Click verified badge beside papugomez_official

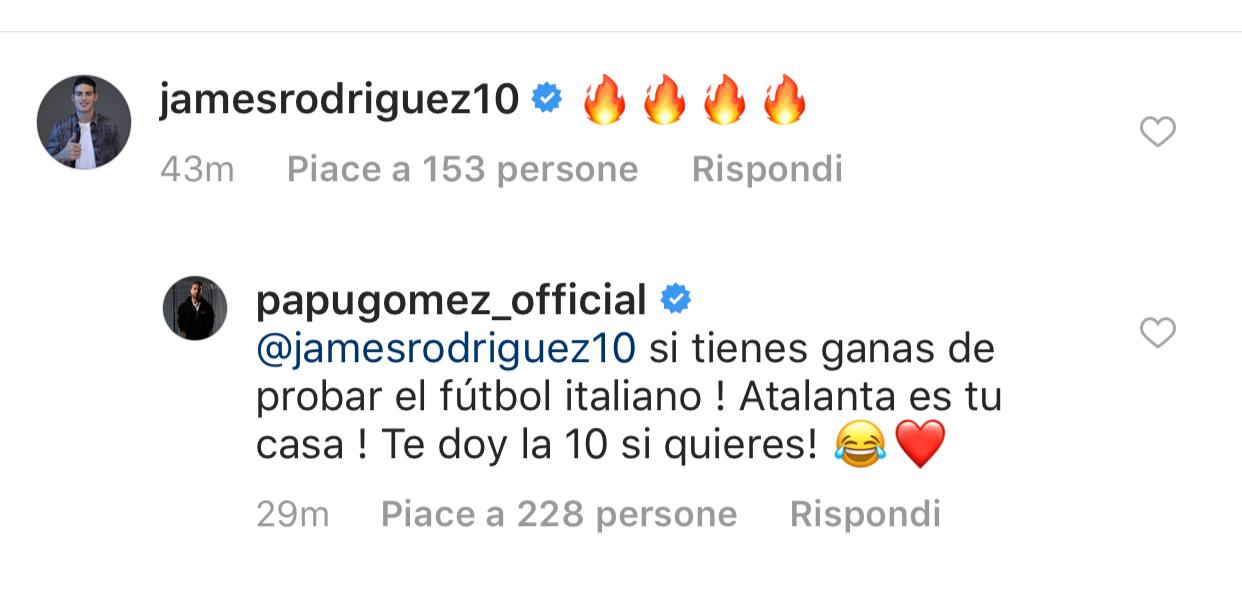[675, 298]
